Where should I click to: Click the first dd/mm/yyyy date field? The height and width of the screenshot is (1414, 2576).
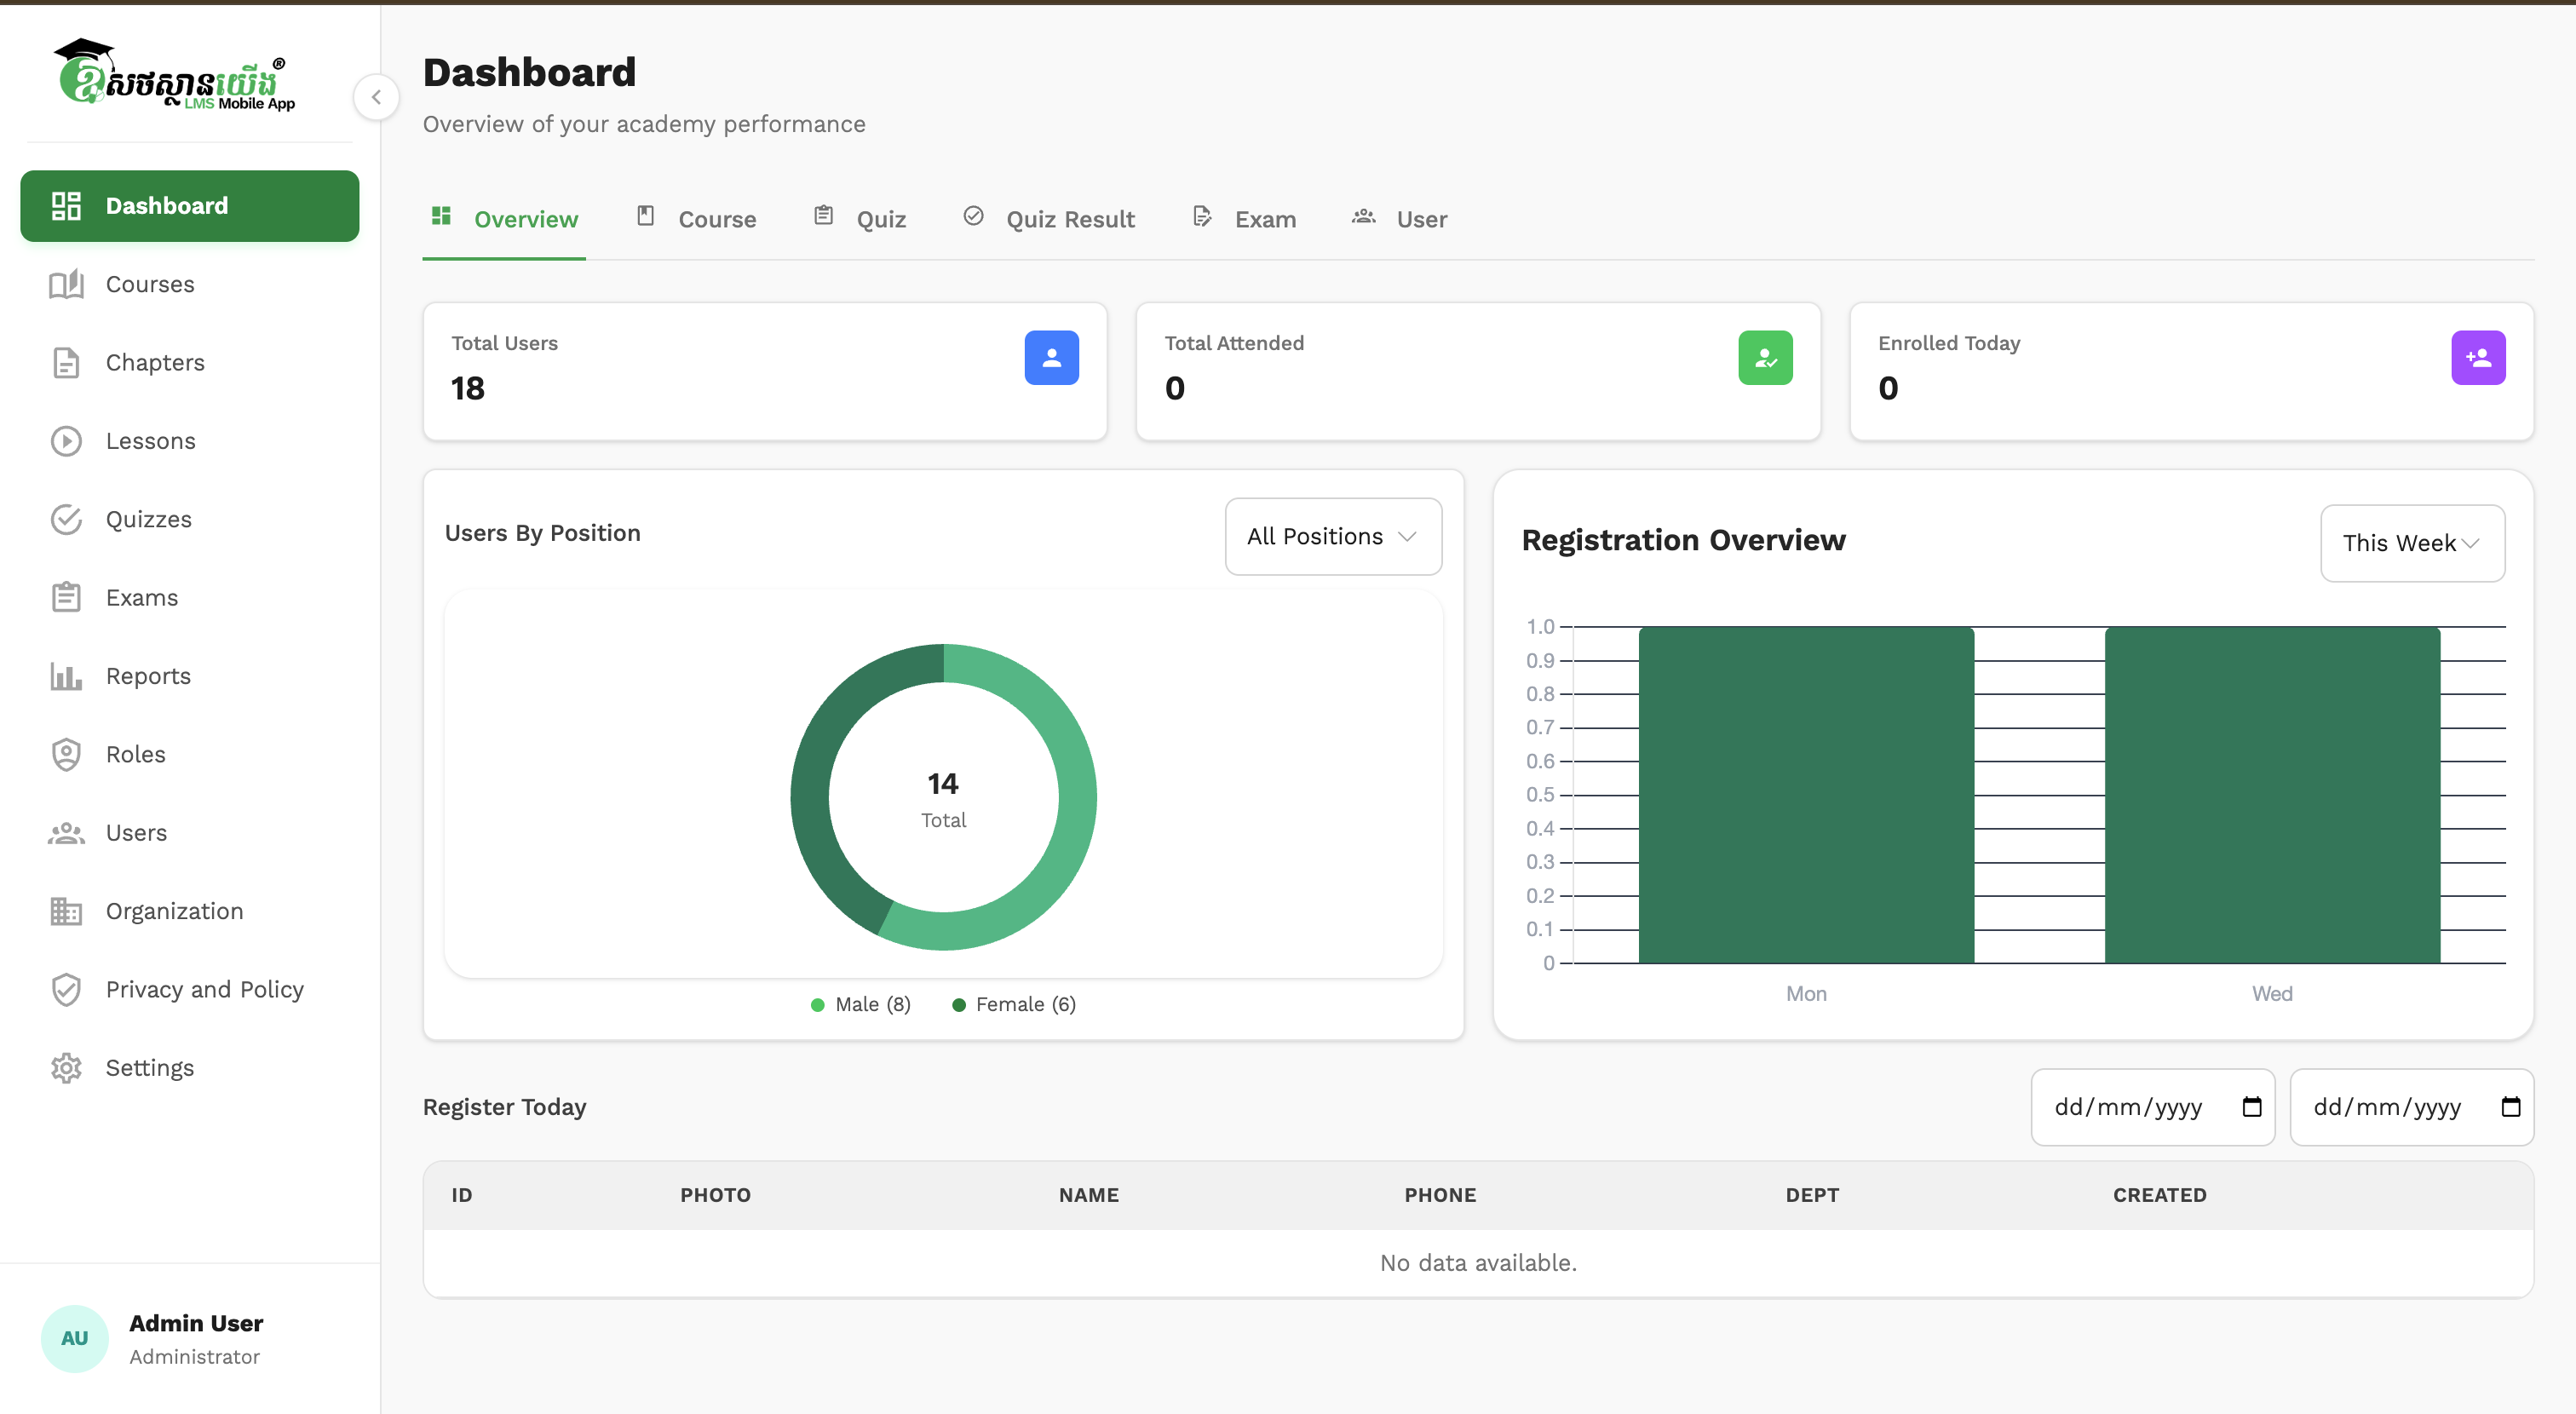2128,1107
